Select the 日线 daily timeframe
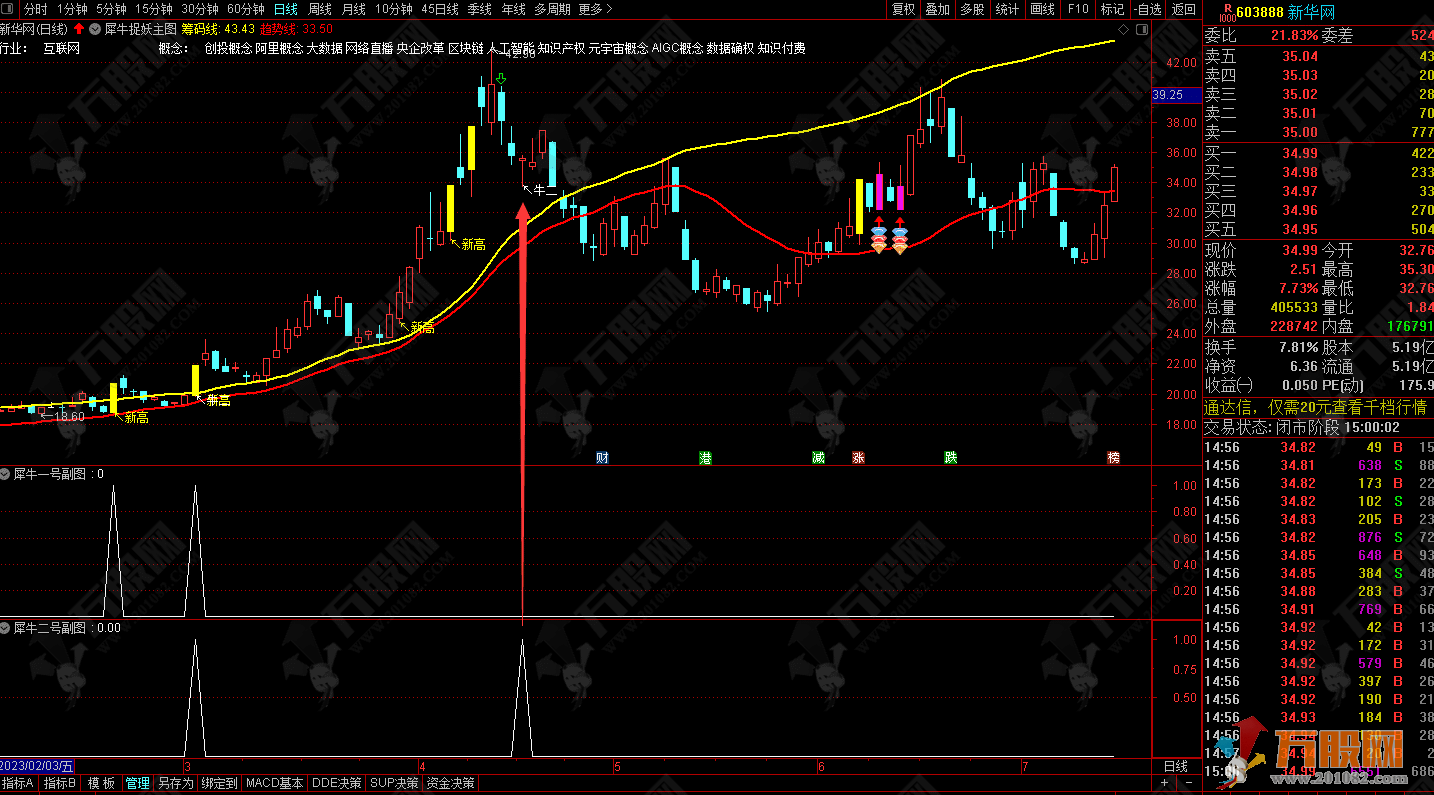Screen dimensions: 1434x795 [285, 9]
